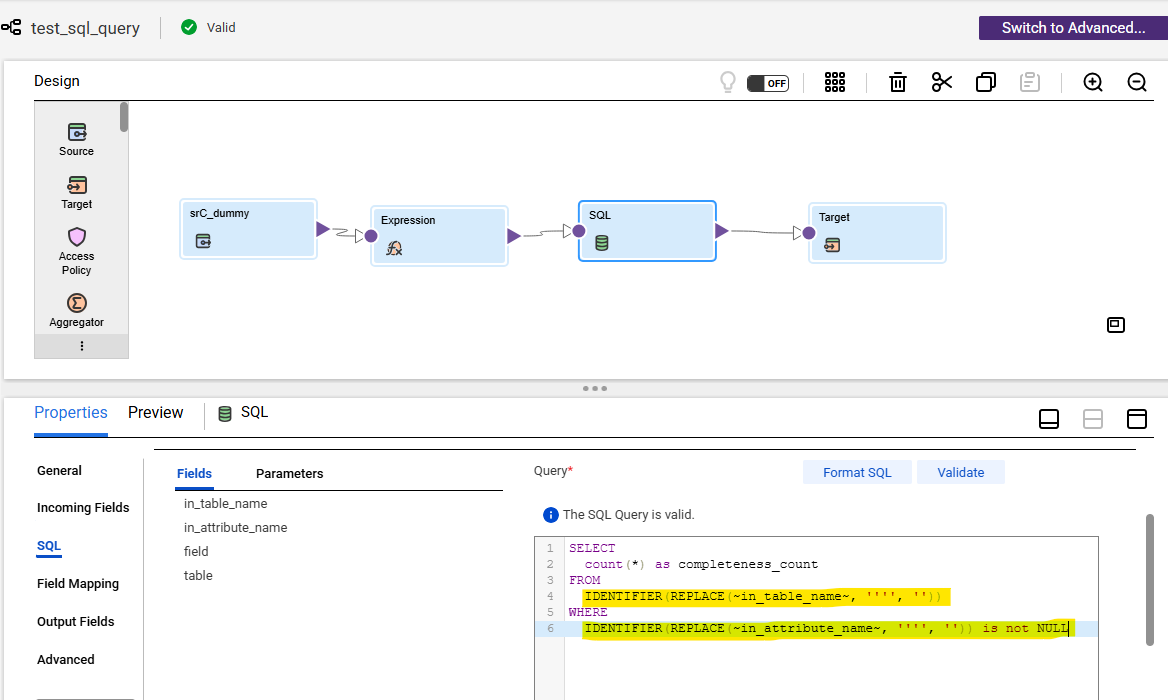Switch to Parameters tab
This screenshot has height=700, width=1168.
[290, 474]
